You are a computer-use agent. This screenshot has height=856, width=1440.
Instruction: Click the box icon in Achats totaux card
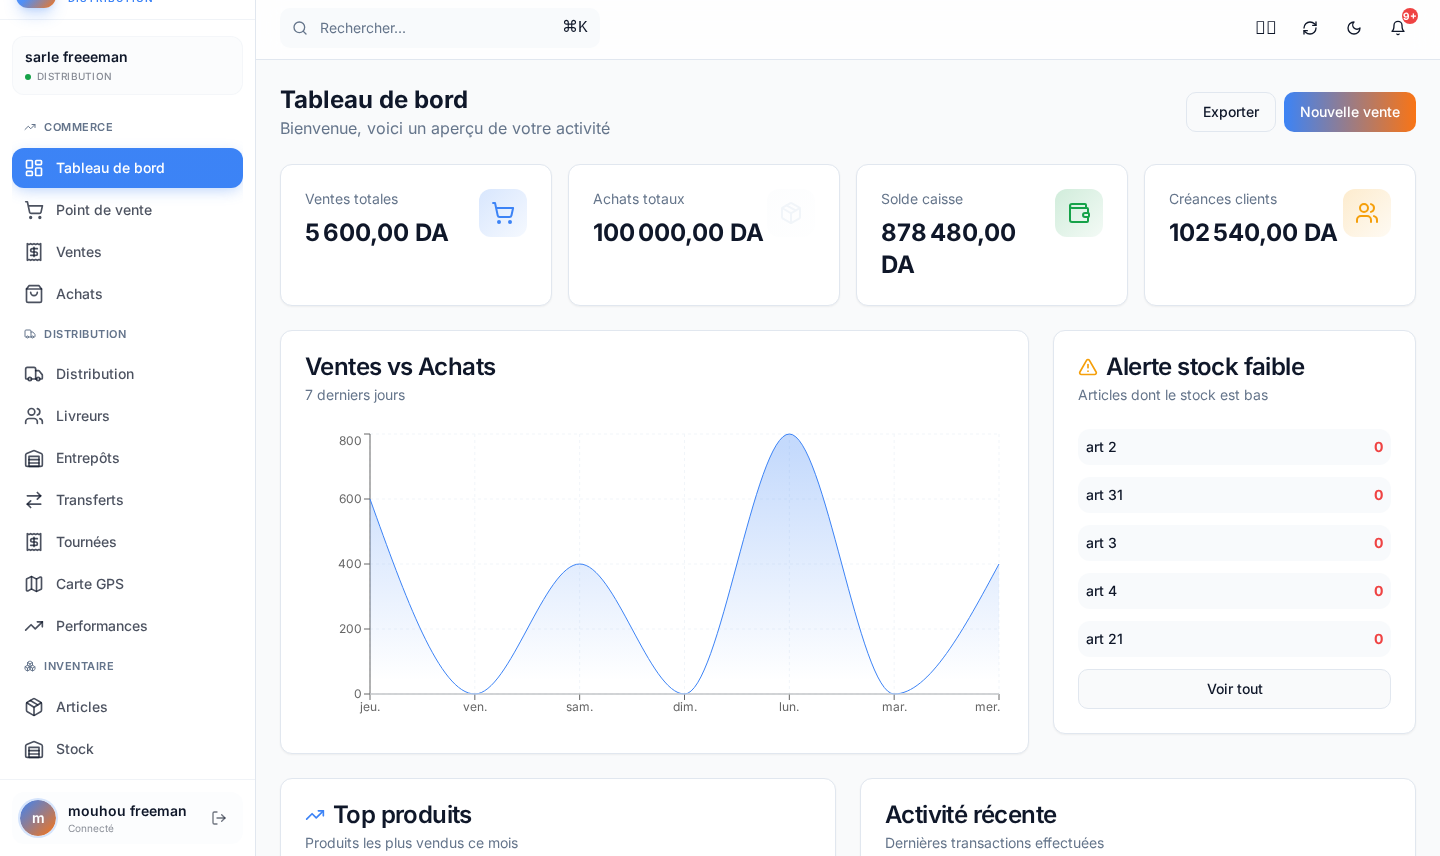(x=791, y=213)
